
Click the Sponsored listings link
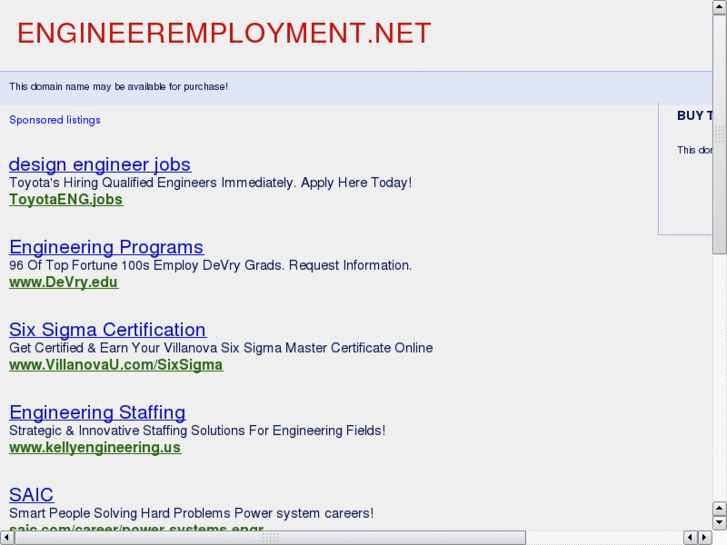[x=55, y=120]
